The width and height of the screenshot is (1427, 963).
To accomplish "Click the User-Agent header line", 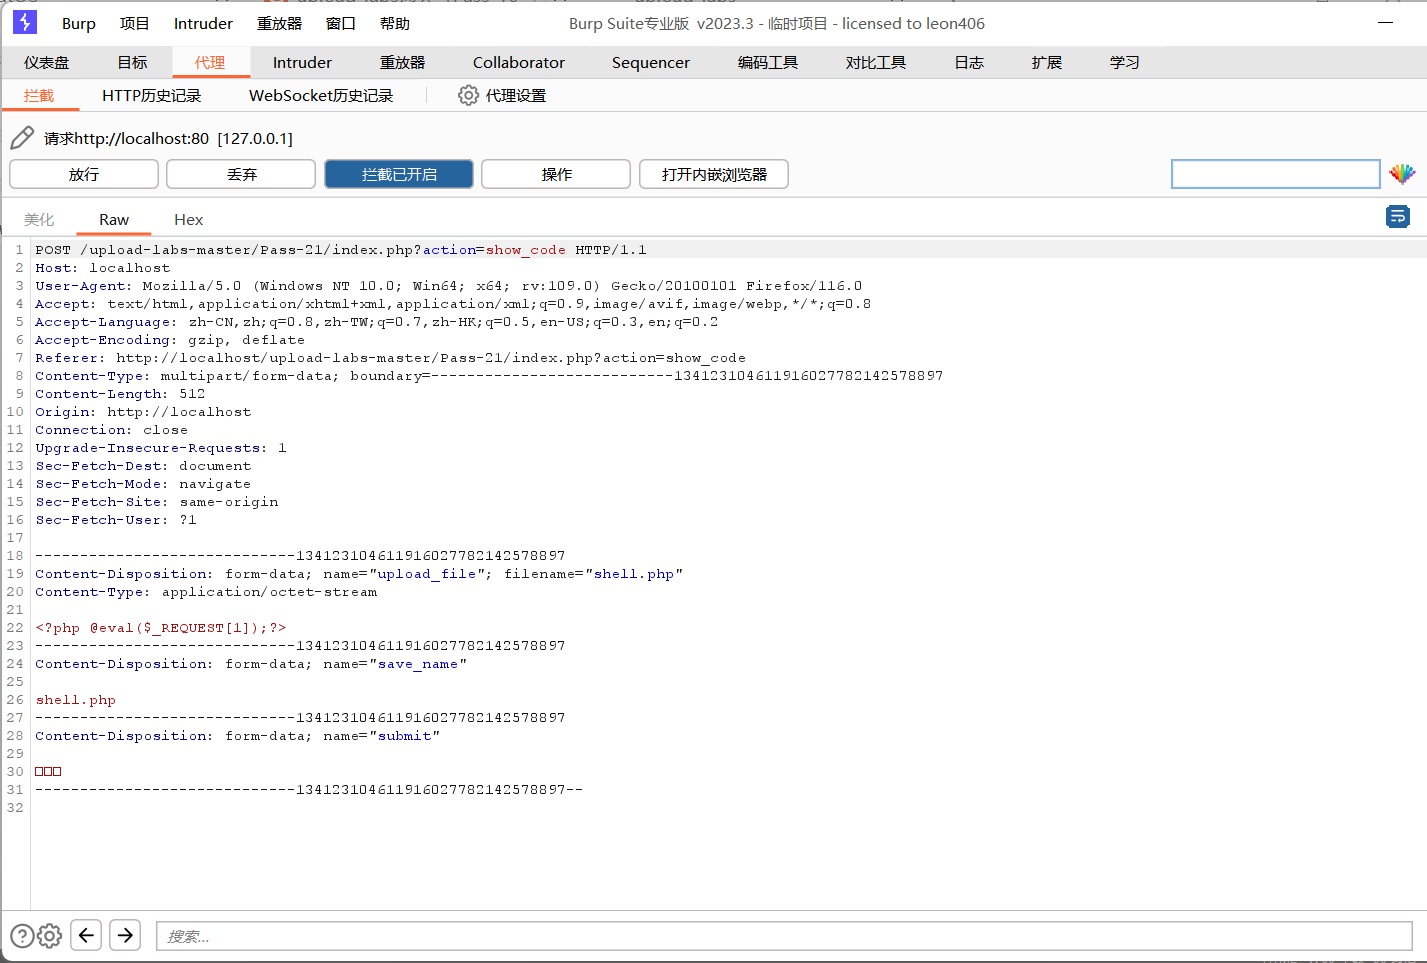I will (448, 286).
